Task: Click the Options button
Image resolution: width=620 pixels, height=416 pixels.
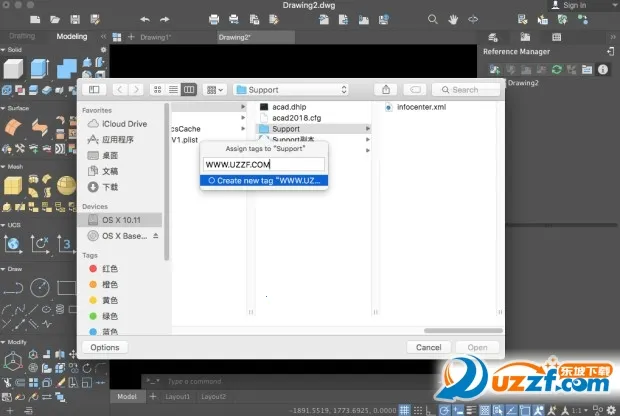Action: 105,347
